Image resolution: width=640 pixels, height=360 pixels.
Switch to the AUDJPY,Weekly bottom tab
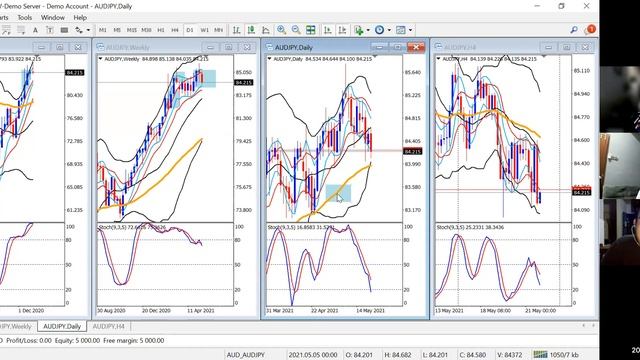(x=16, y=327)
